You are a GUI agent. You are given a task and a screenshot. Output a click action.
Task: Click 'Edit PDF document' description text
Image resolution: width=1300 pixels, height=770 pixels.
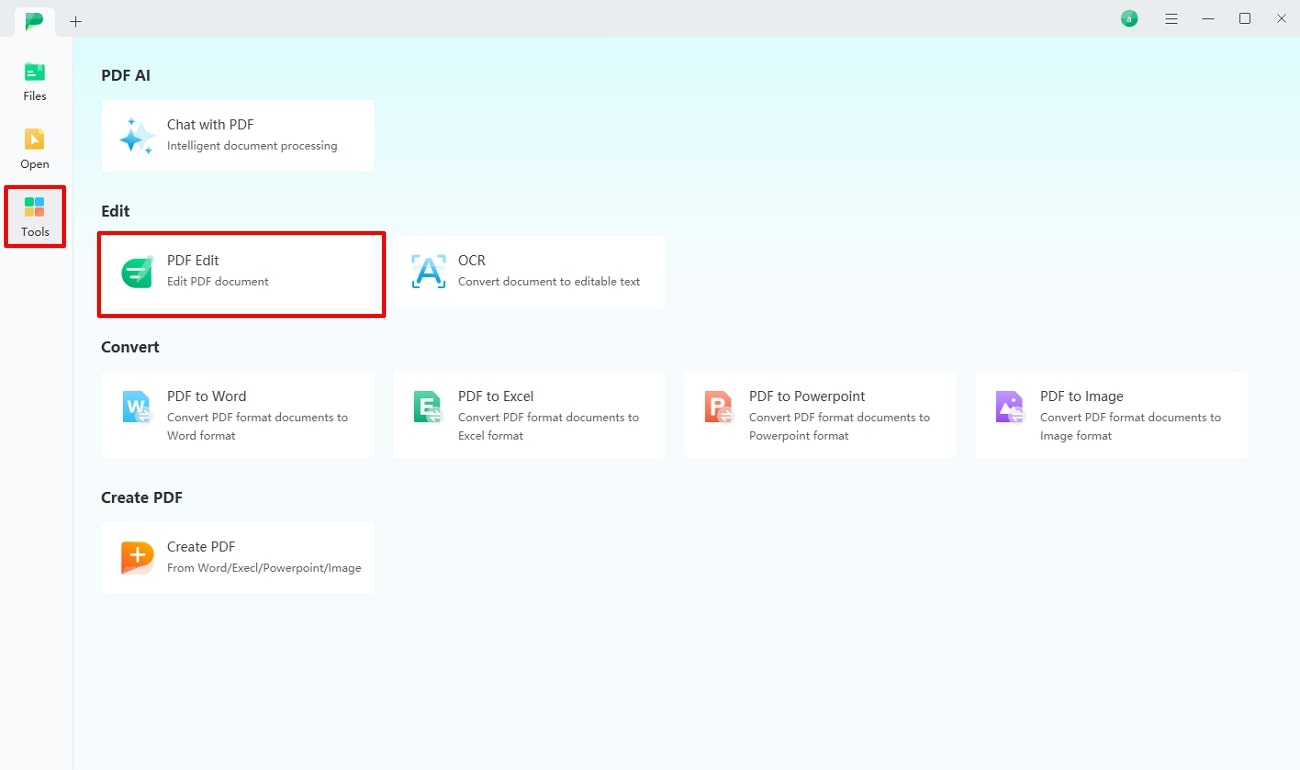coord(218,282)
